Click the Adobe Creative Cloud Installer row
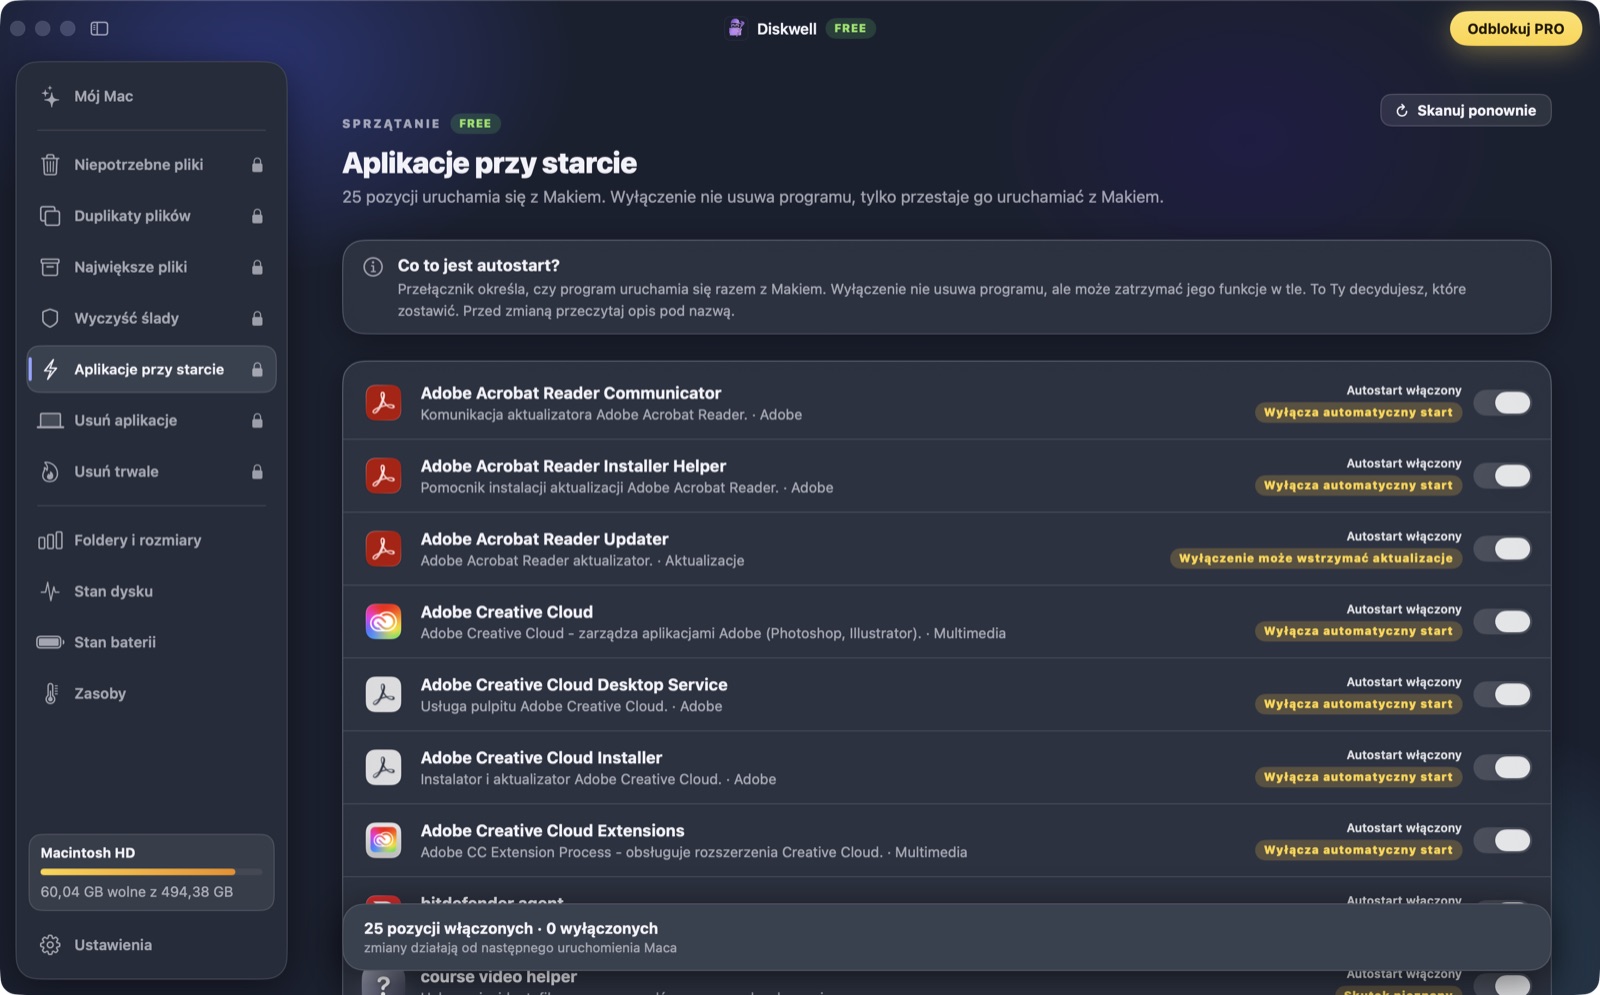This screenshot has width=1600, height=995. [x=946, y=768]
